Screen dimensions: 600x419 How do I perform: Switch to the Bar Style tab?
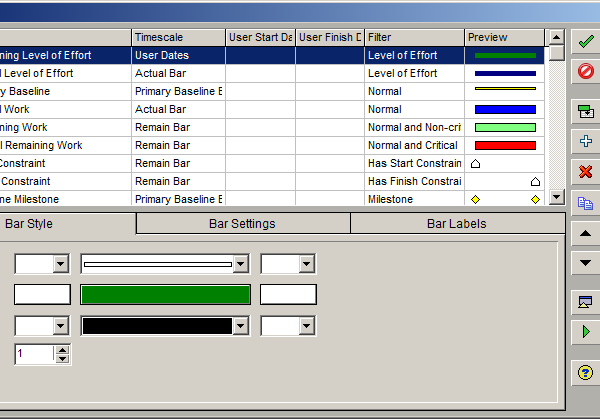pos(67,223)
